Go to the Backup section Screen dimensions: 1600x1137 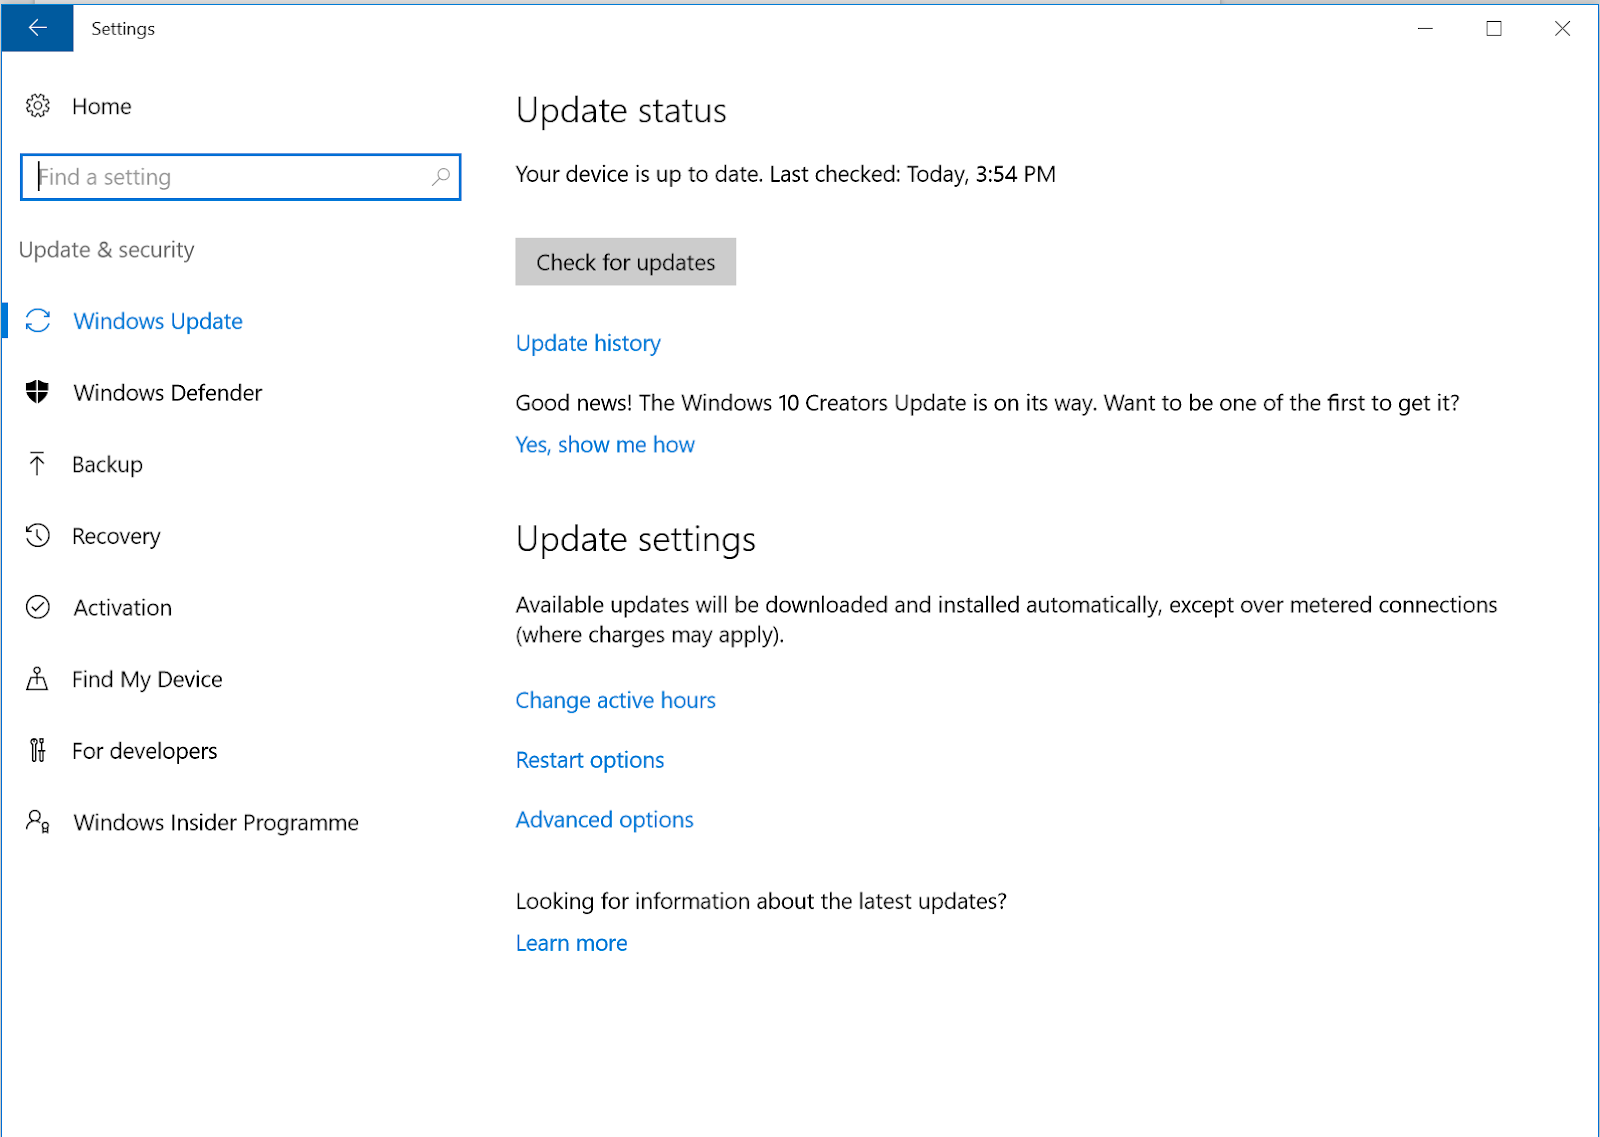[107, 464]
